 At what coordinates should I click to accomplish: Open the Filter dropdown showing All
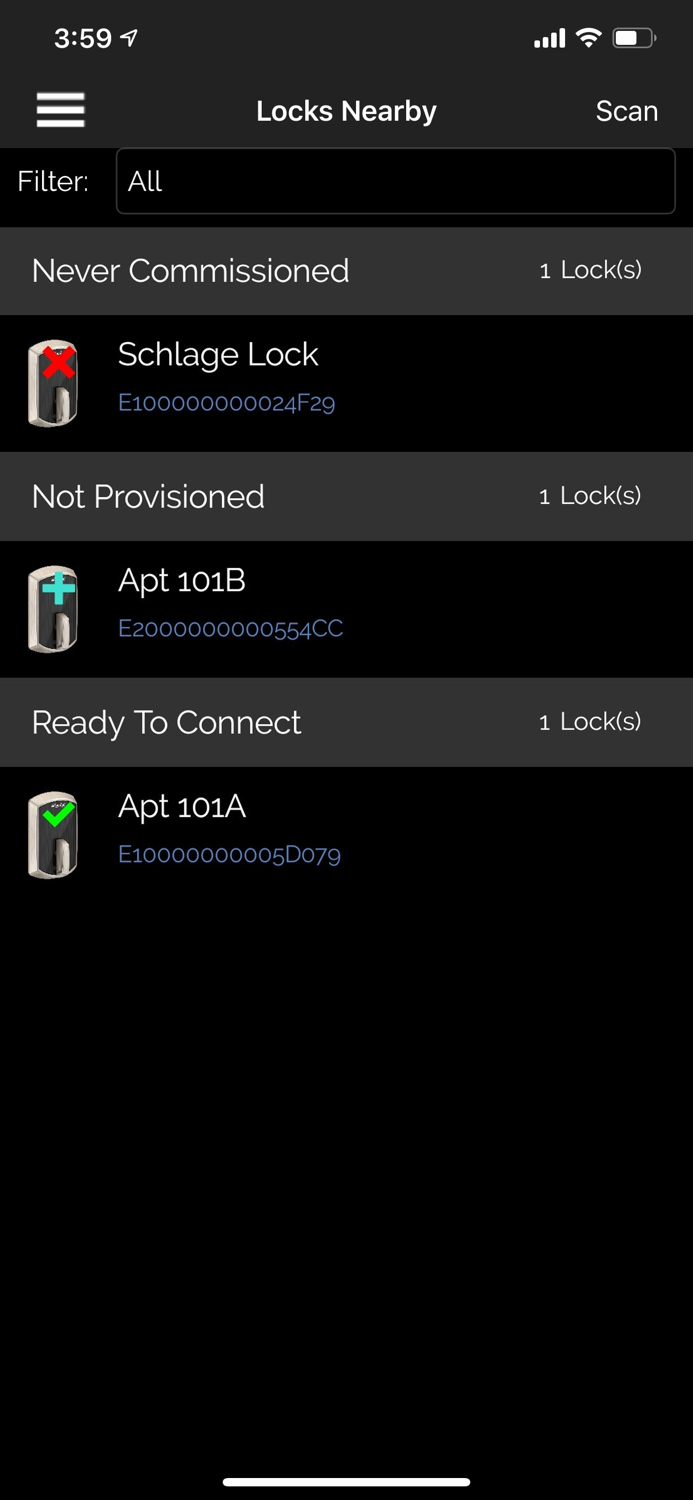pyautogui.click(x=395, y=181)
